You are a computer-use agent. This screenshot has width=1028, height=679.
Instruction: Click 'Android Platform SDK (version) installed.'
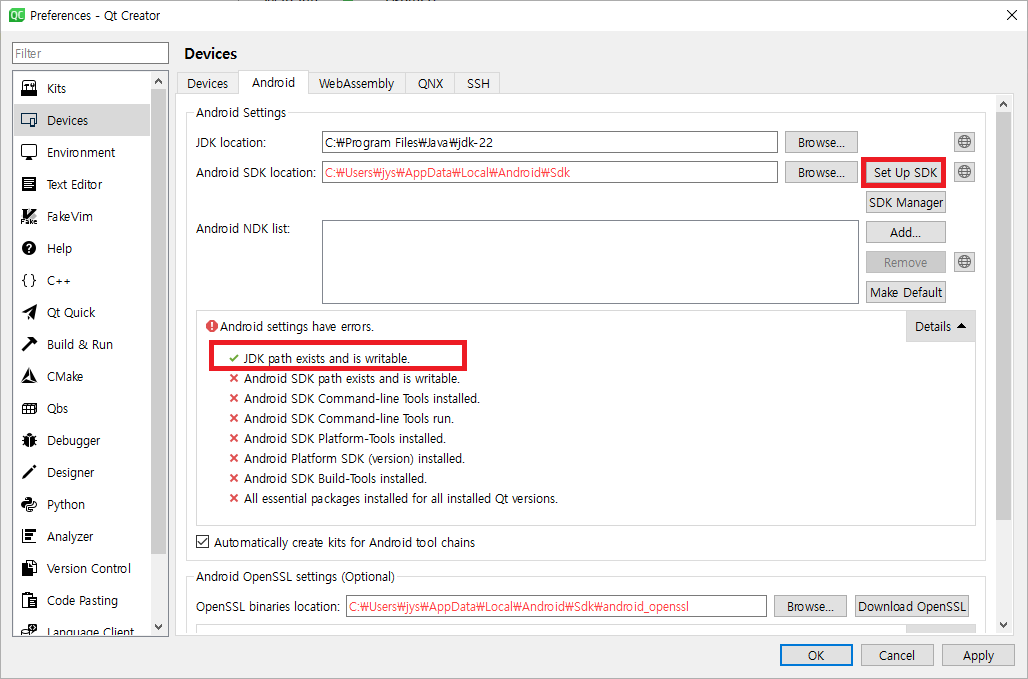pos(354,458)
